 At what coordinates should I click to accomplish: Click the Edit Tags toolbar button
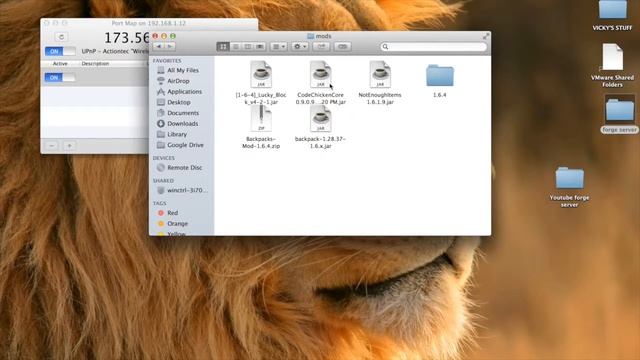coord(342,47)
